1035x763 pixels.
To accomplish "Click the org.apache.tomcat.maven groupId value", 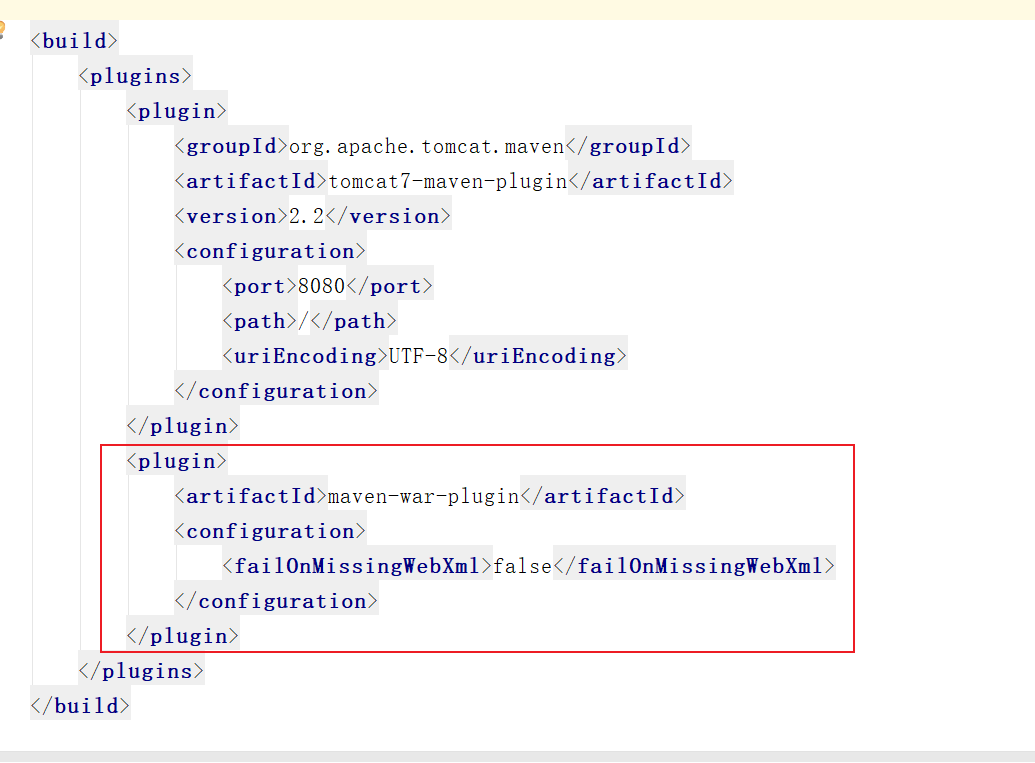I will 427,146.
